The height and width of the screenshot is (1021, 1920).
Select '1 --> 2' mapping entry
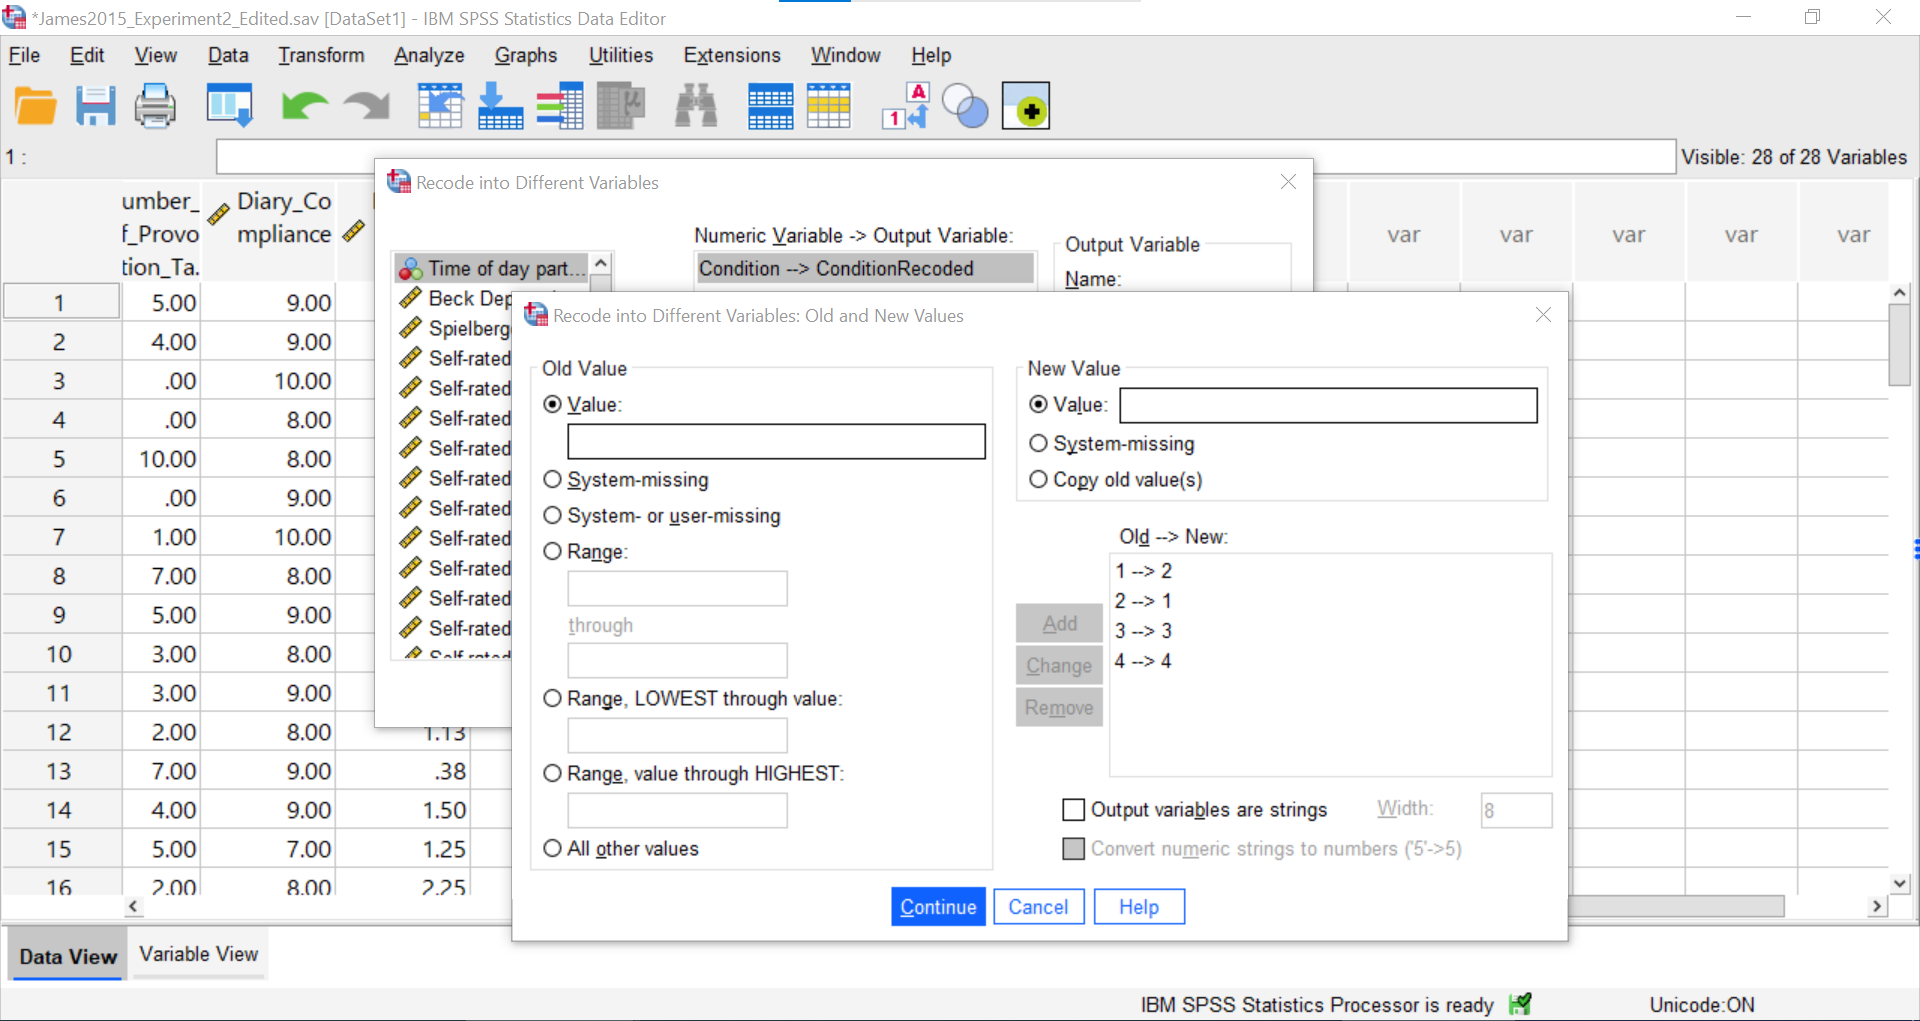click(x=1143, y=571)
